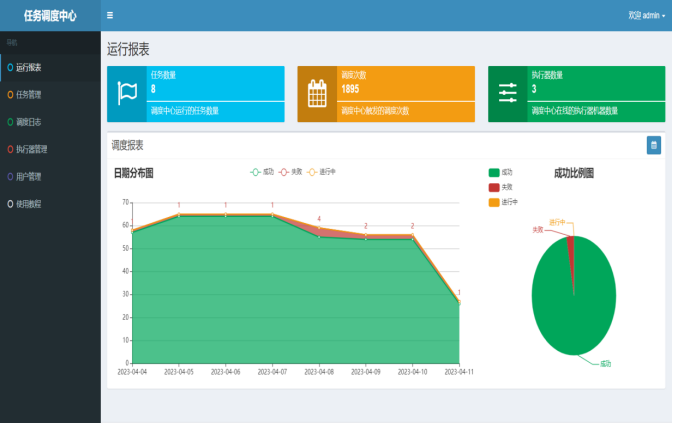Click the calendar icon on 调度次数 card
Viewport: 673px width, 424px height.
(x=317, y=94)
